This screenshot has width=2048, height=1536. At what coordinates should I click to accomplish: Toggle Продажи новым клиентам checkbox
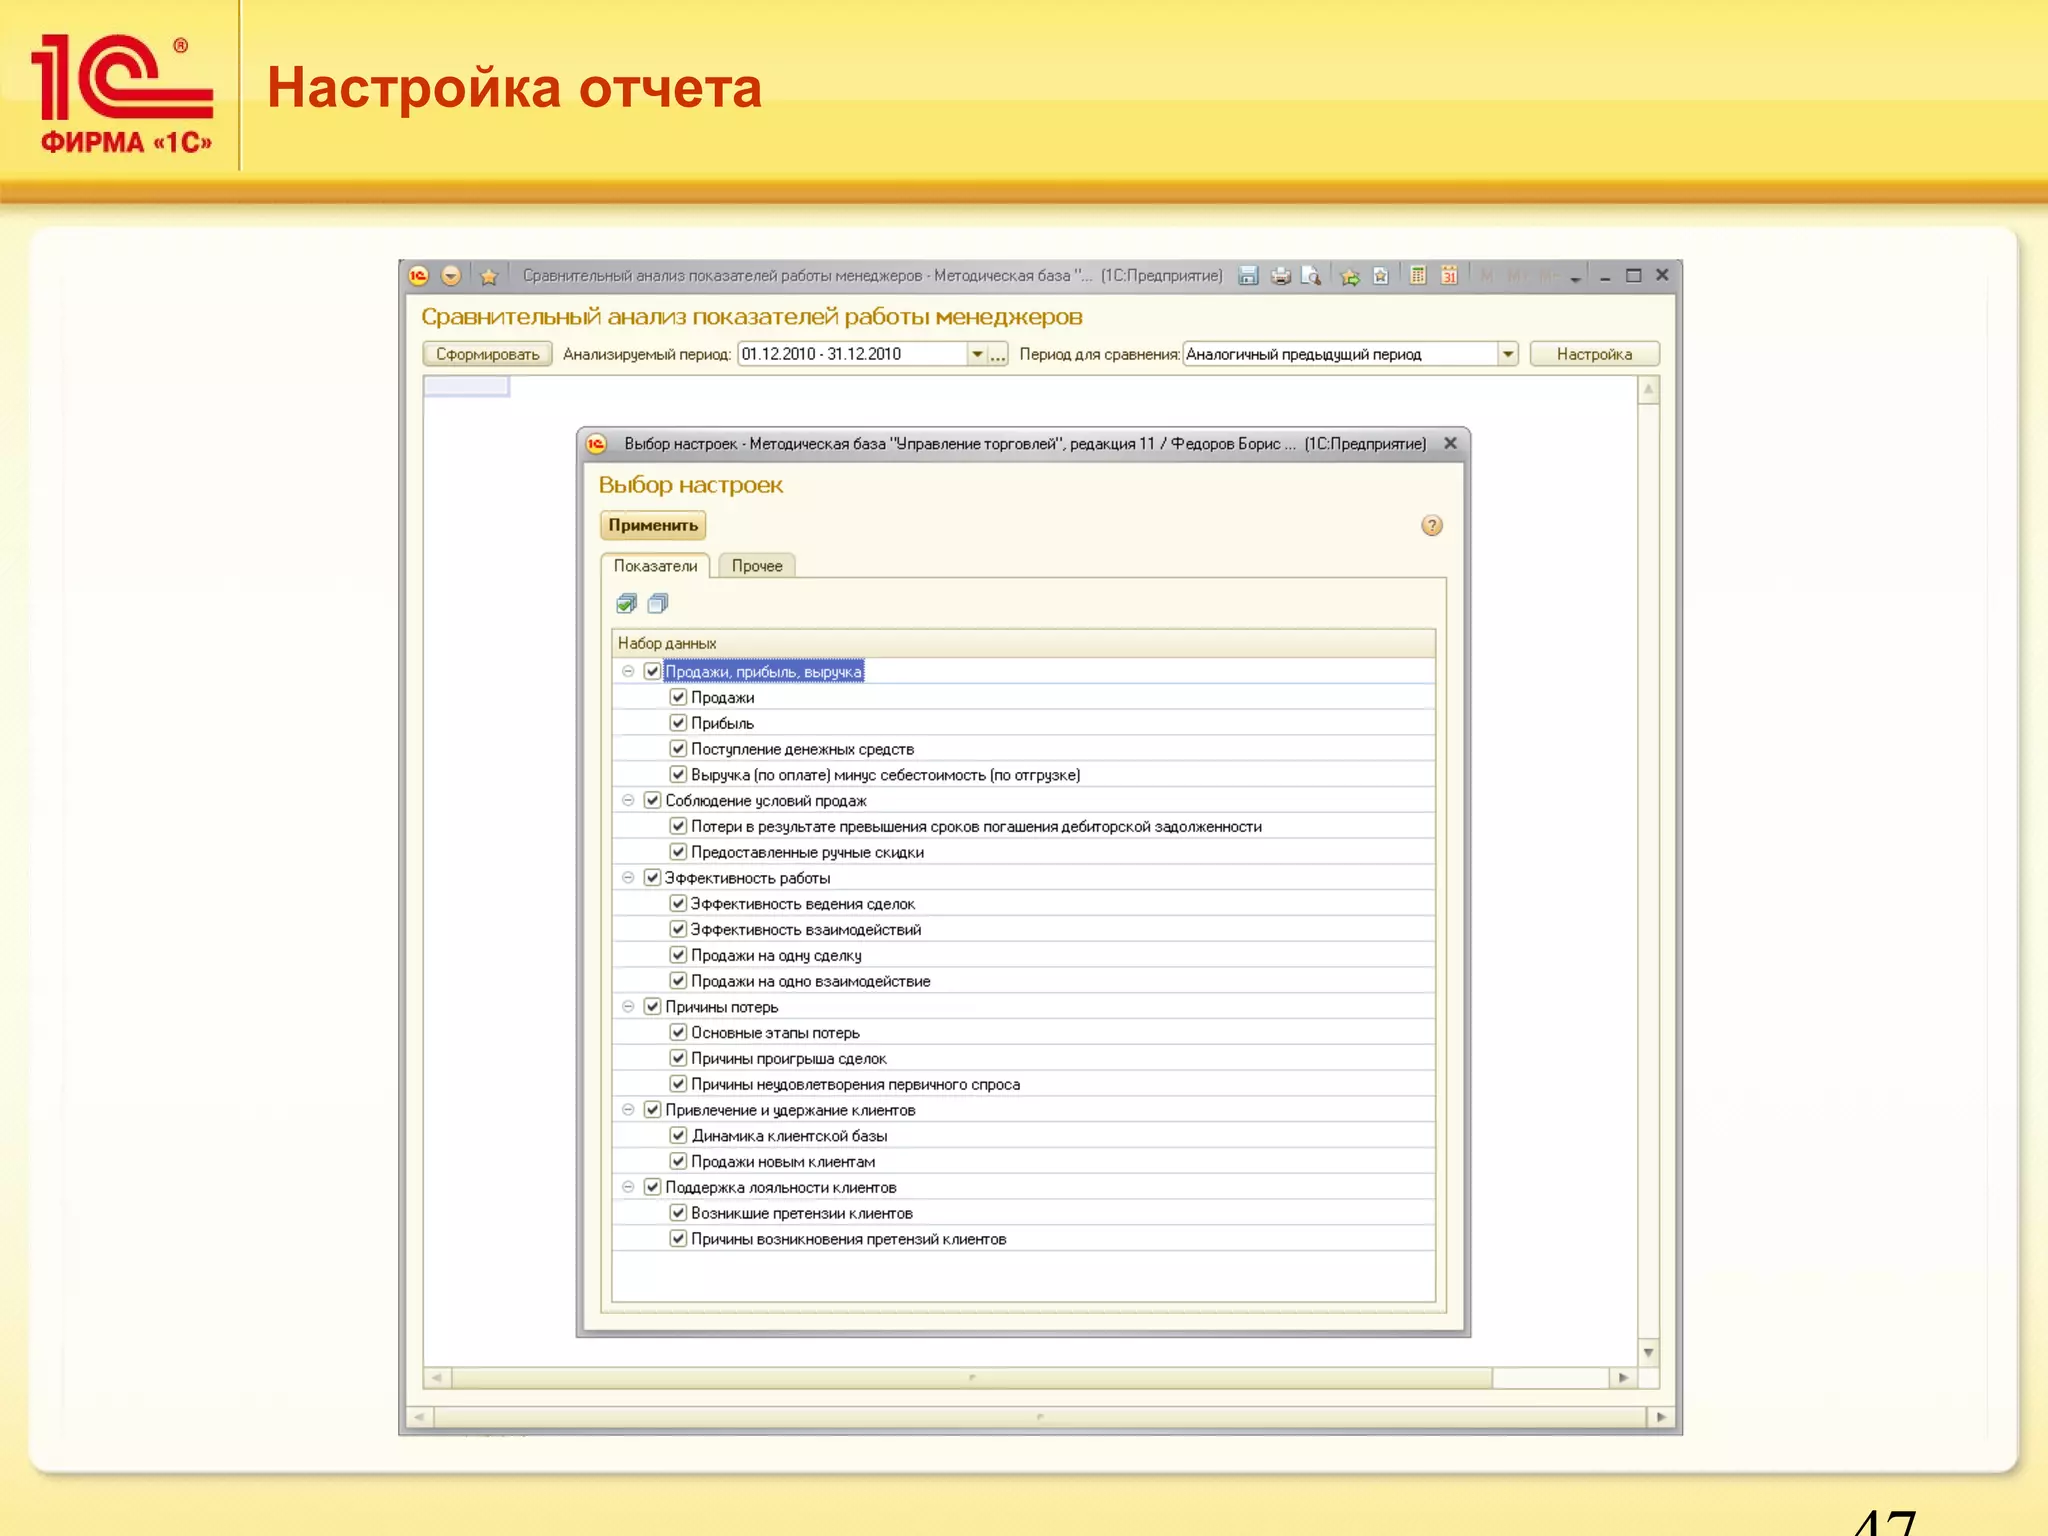pos(678,1162)
